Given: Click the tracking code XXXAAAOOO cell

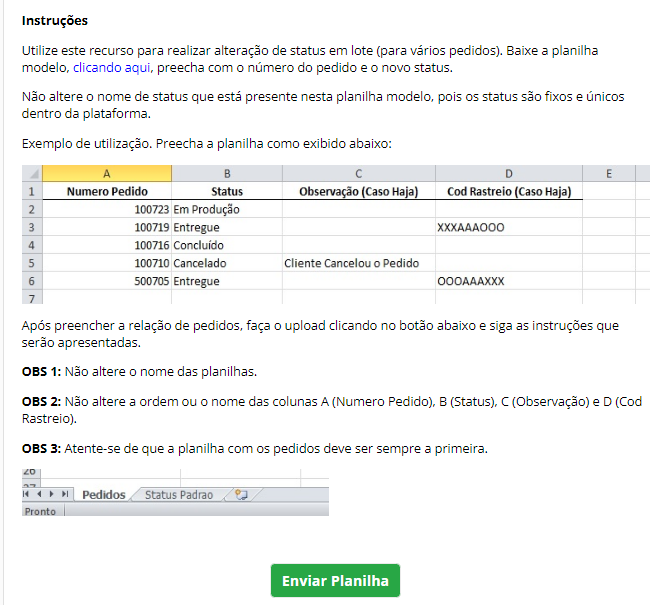Looking at the screenshot, I should [509, 227].
